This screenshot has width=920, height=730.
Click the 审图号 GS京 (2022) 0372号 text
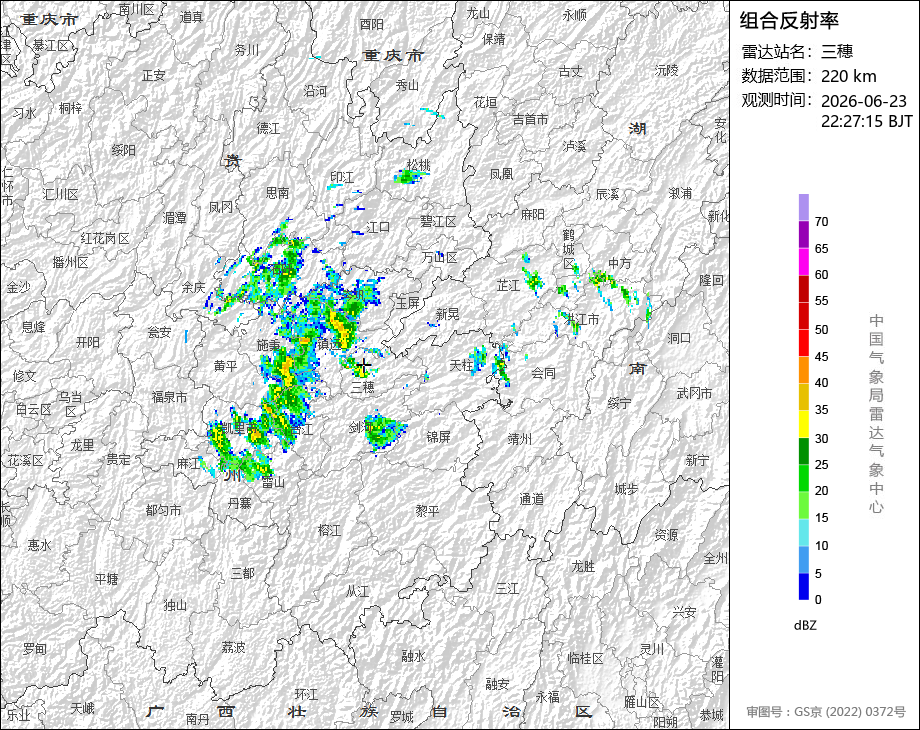[x=826, y=712]
